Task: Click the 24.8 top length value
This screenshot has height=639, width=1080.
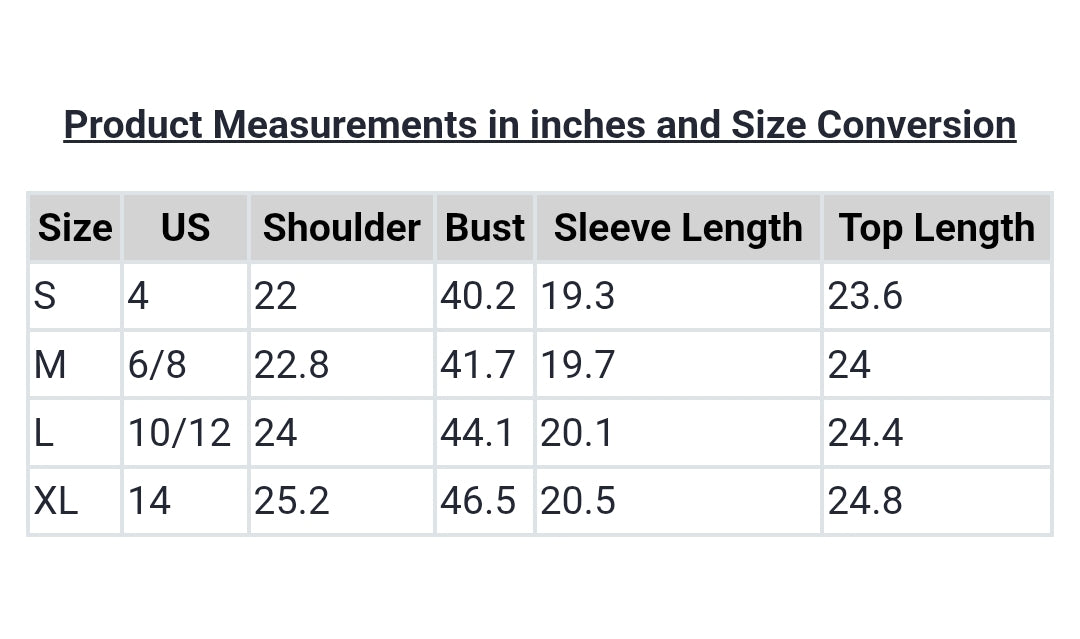Action: point(865,501)
